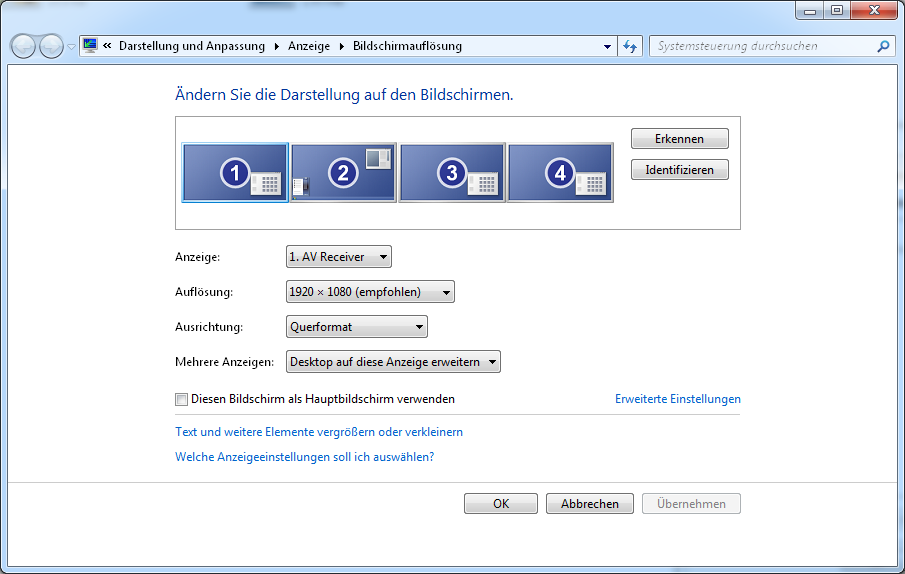
Task: Click the 'Anzeige' breadcrumb
Action: pyautogui.click(x=309, y=46)
